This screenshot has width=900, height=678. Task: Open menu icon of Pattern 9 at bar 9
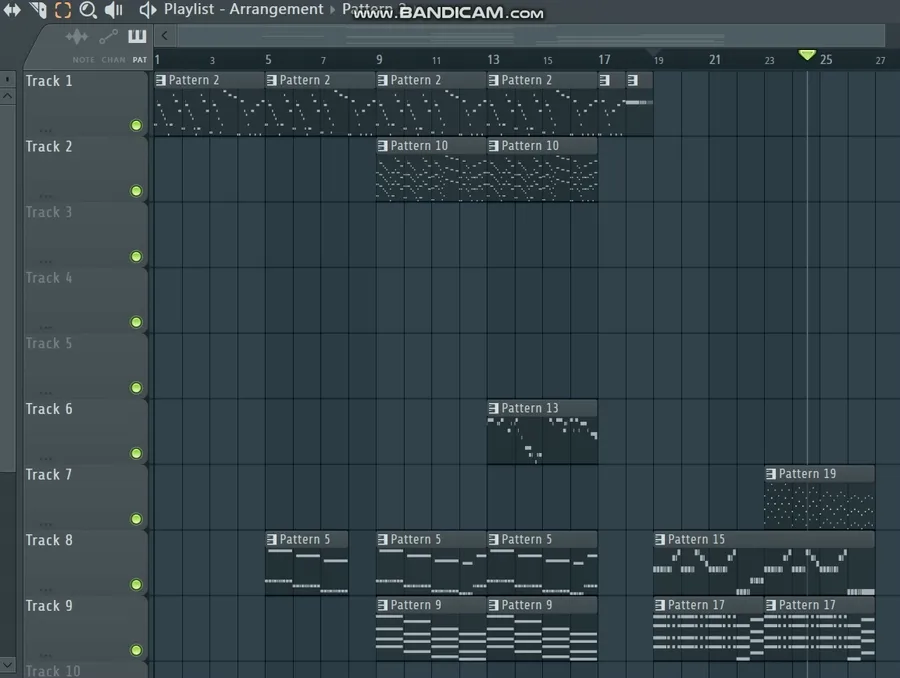pos(382,605)
